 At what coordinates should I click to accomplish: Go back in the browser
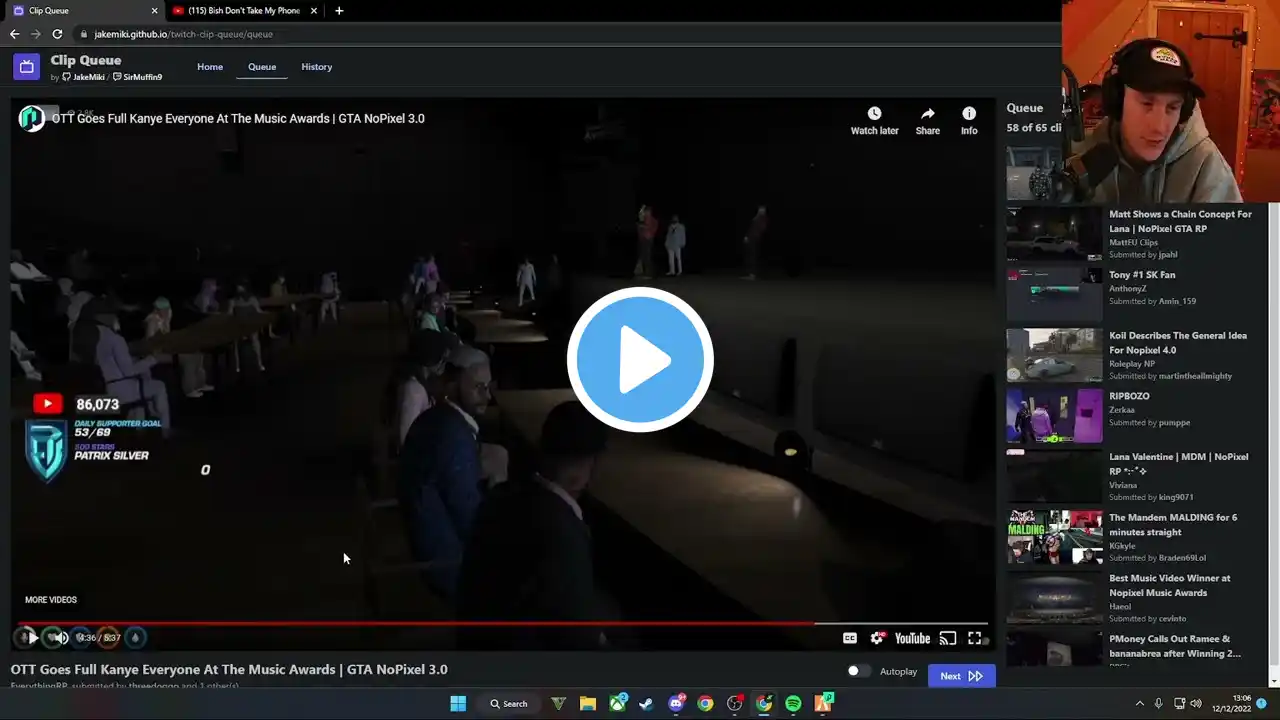coord(14,34)
